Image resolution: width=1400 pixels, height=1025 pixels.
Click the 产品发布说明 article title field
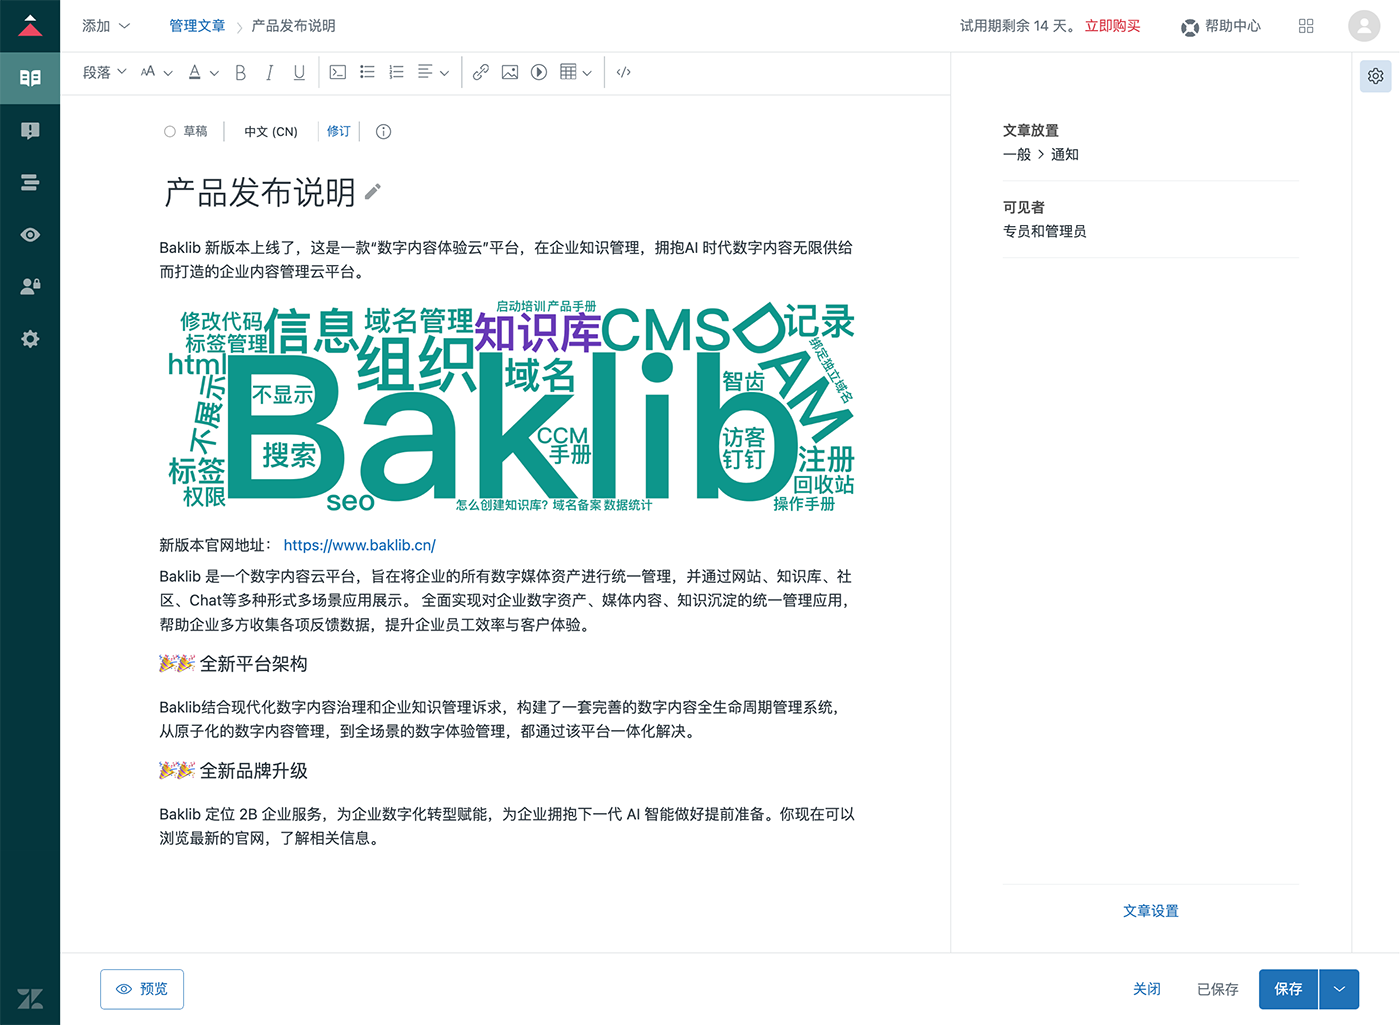coord(260,192)
